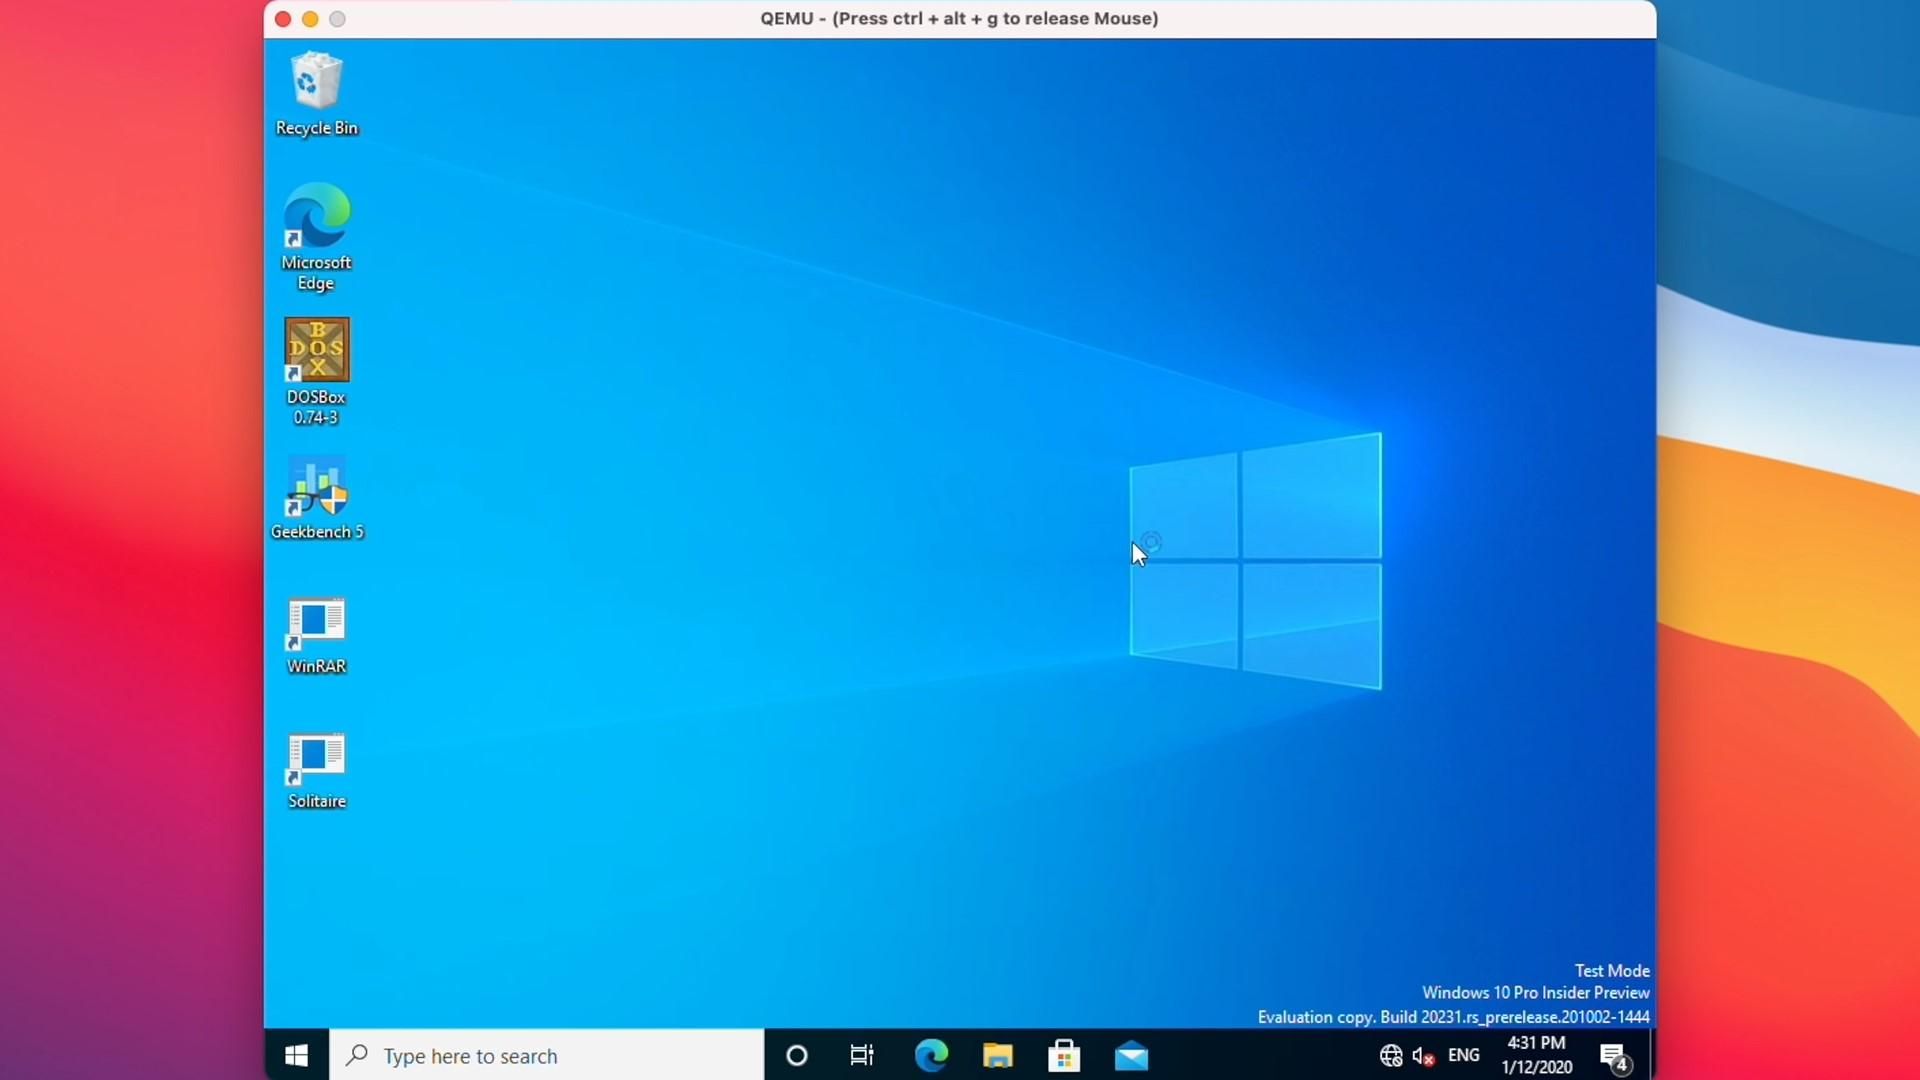Image resolution: width=1920 pixels, height=1080 pixels.
Task: Activate Cortana search assistant
Action: [796, 1055]
